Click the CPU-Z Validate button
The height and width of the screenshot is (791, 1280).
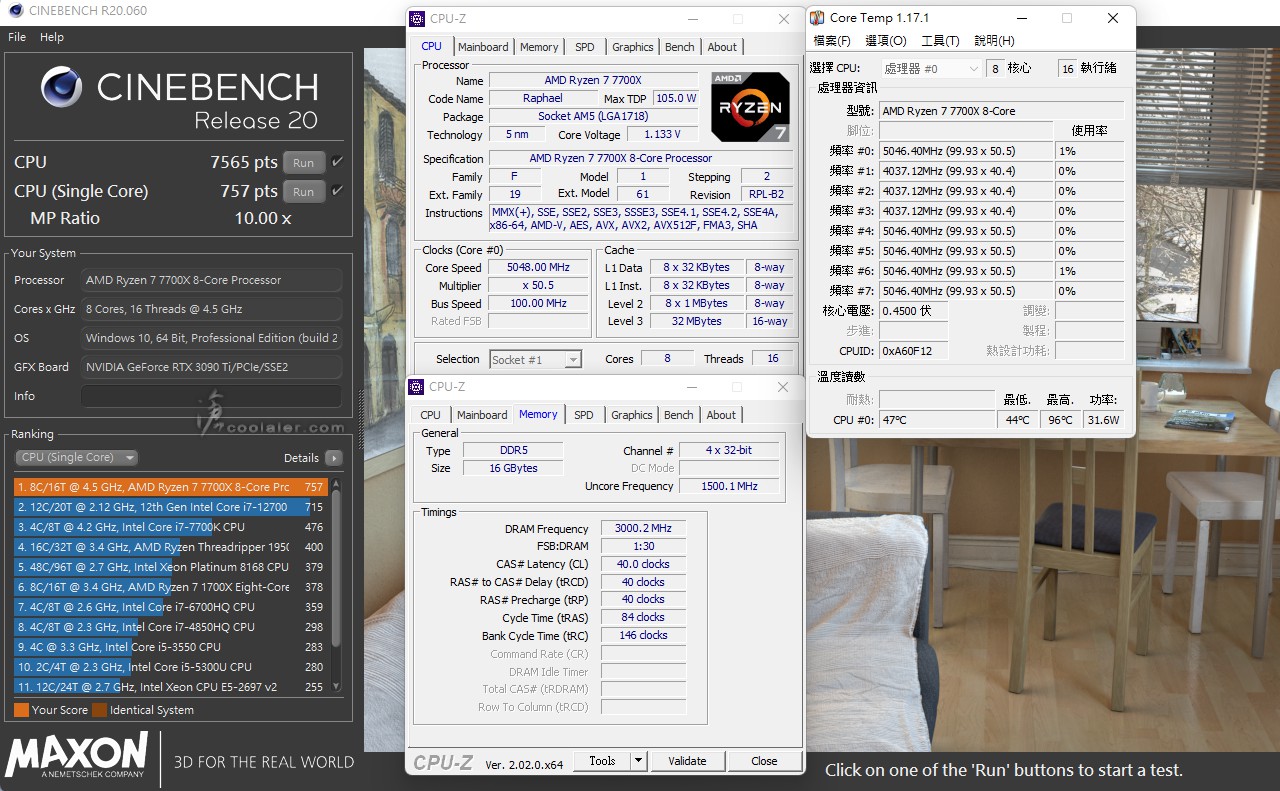click(687, 761)
